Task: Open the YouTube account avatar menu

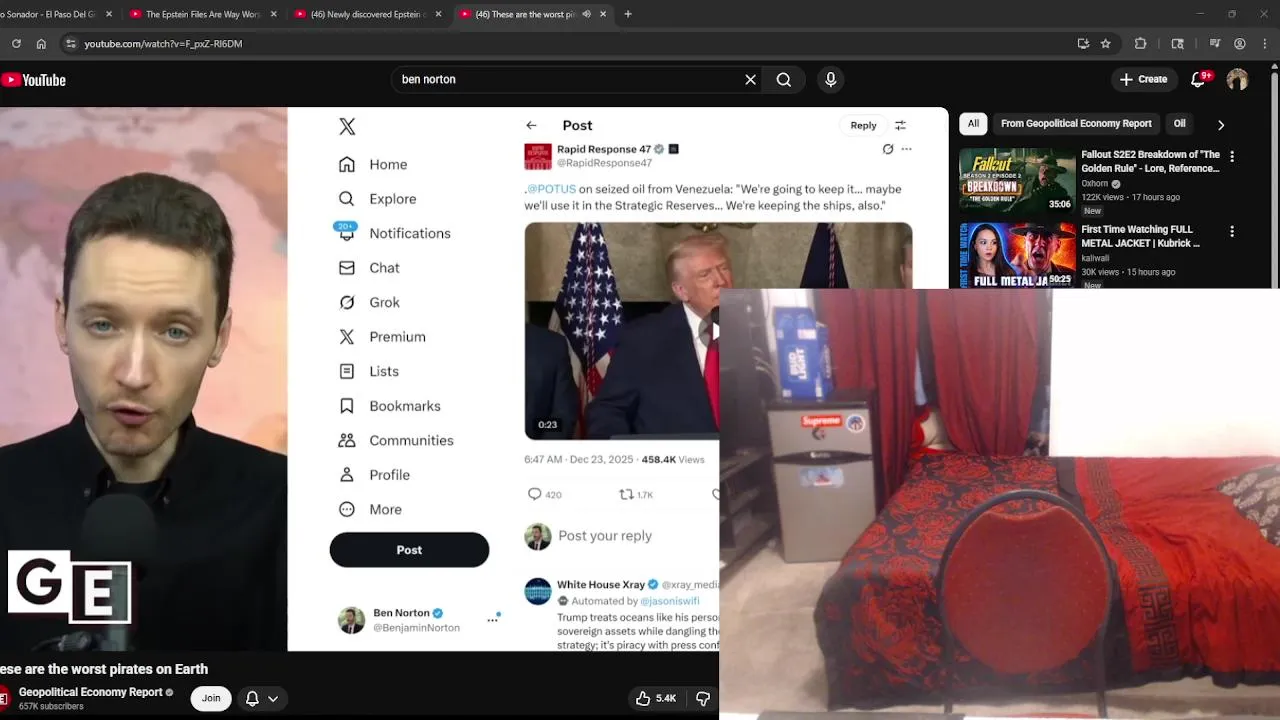Action: [x=1238, y=80]
